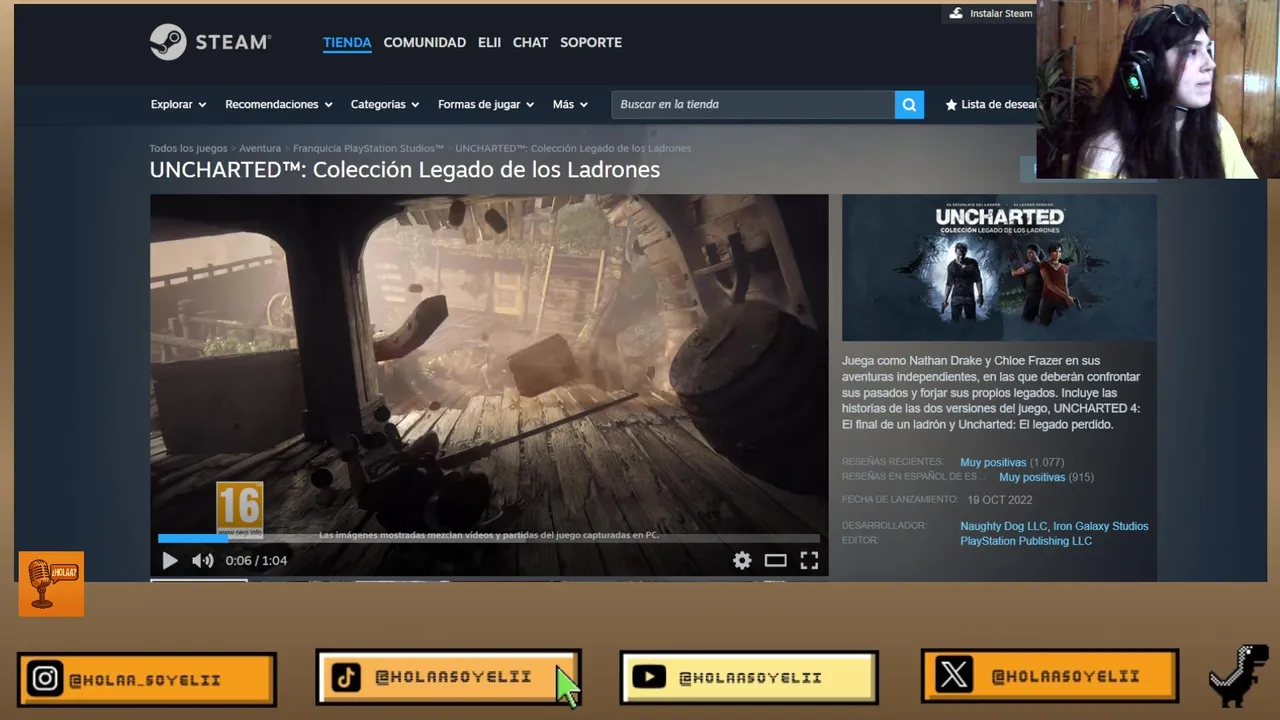
Task: Click the @HOLAA_SOYELII Instagram banner
Action: pos(147,680)
